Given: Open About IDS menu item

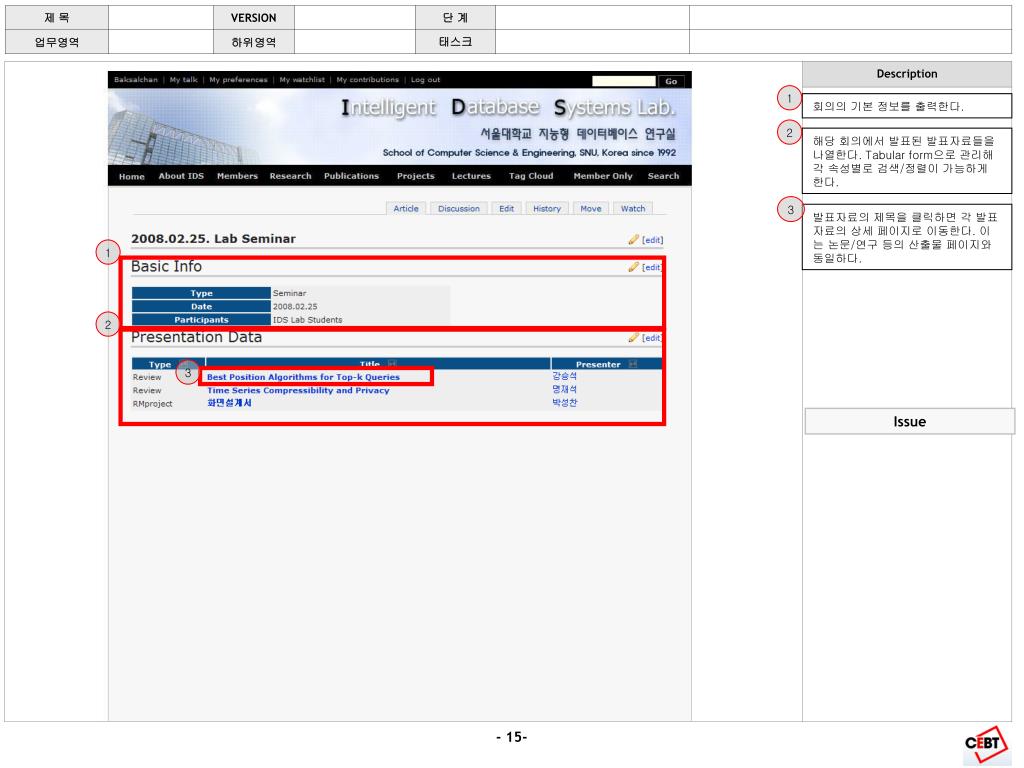Looking at the screenshot, I should pyautogui.click(x=181, y=176).
